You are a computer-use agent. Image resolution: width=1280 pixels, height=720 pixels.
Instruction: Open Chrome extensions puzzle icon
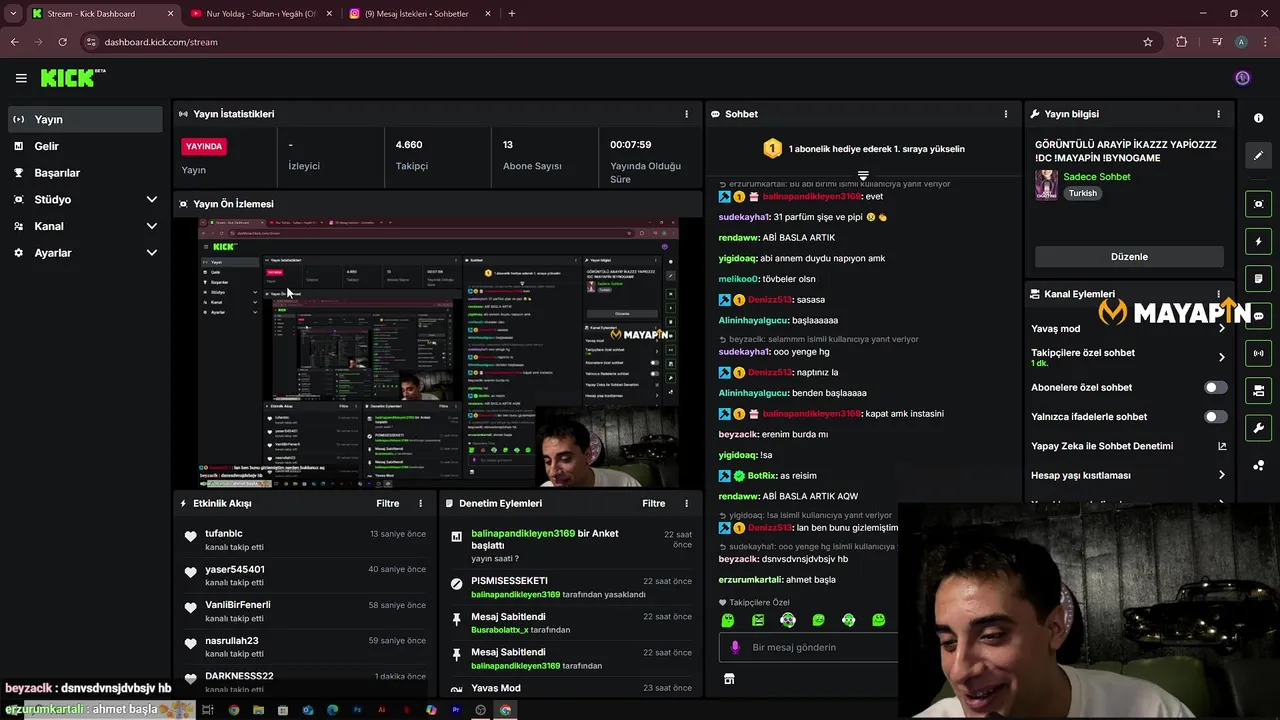[1182, 42]
